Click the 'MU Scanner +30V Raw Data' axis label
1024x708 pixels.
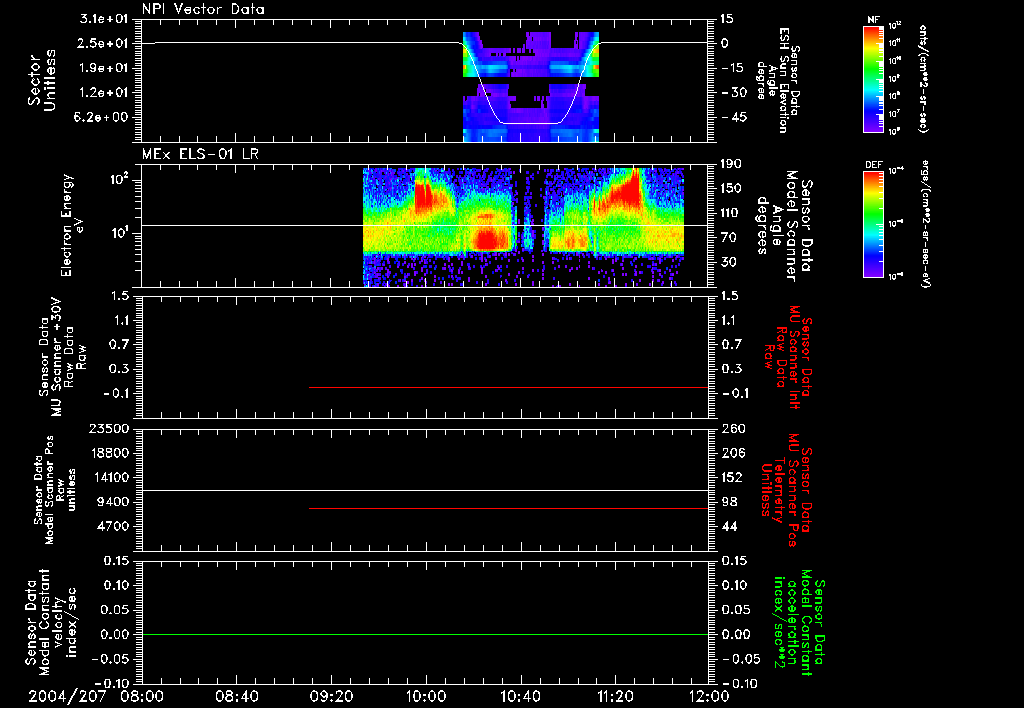62,358
